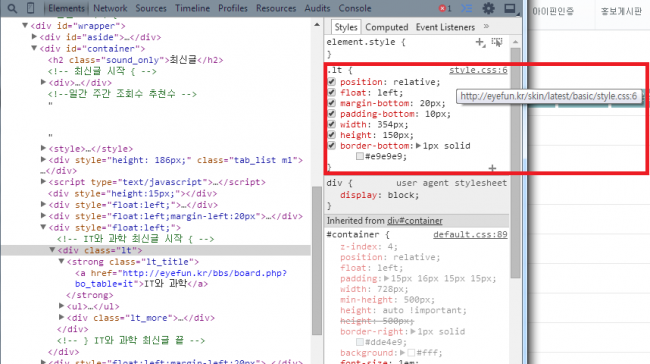
Task: Click the Styles pane scroll-up arrow
Action: 516,42
